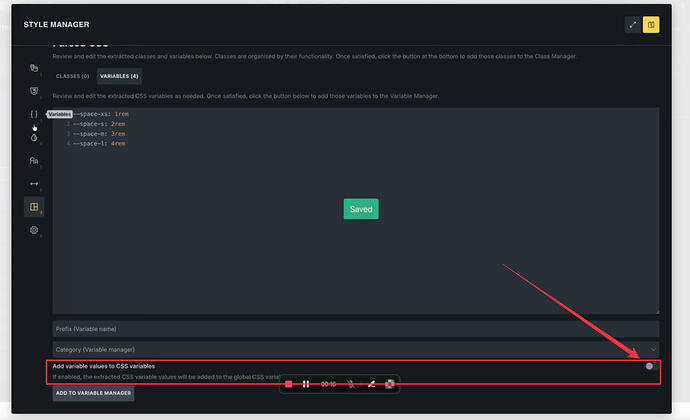This screenshot has height=420, width=690.
Task: Click the yellow dock panel button
Action: coord(651,25)
